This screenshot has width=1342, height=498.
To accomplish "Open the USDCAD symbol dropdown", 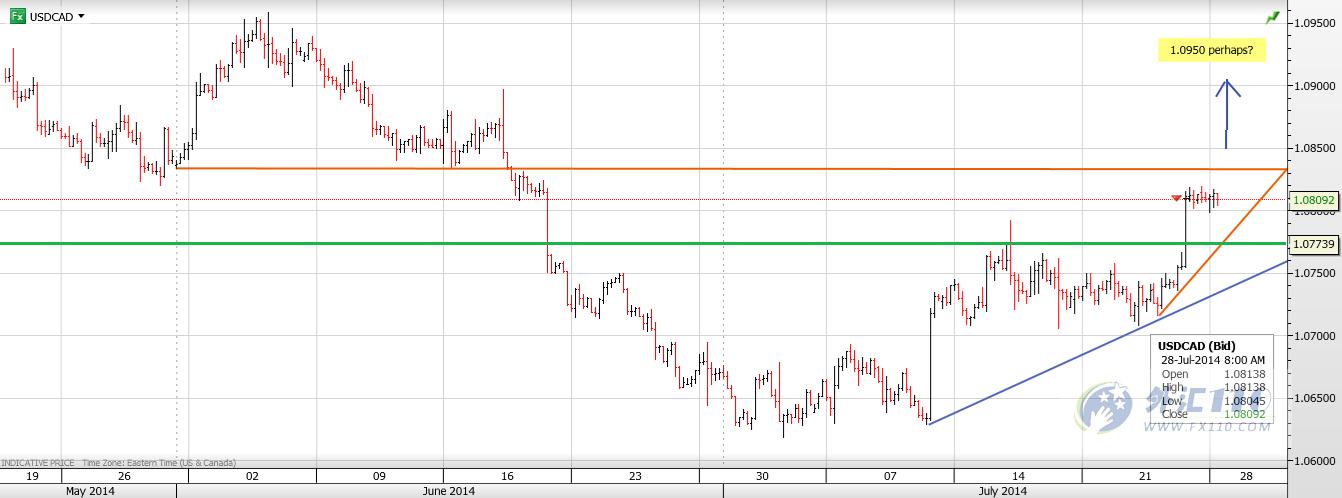I will point(81,17).
